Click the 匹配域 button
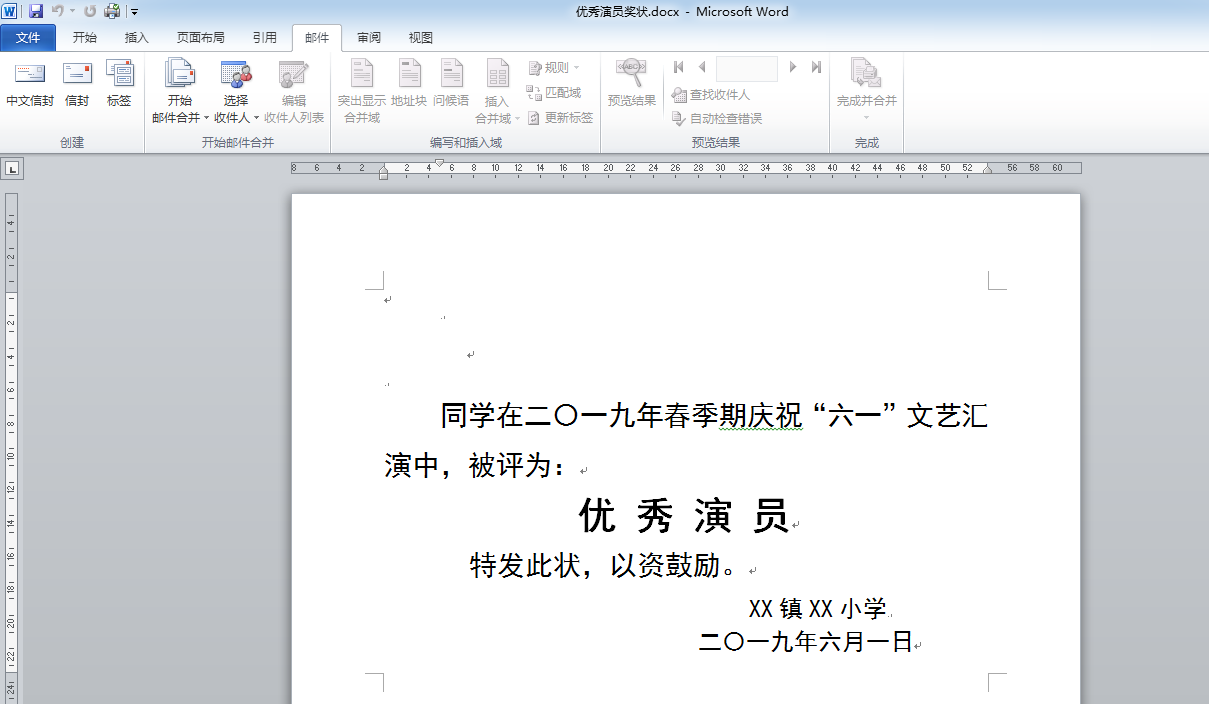This screenshot has height=704, width=1209. (x=554, y=93)
